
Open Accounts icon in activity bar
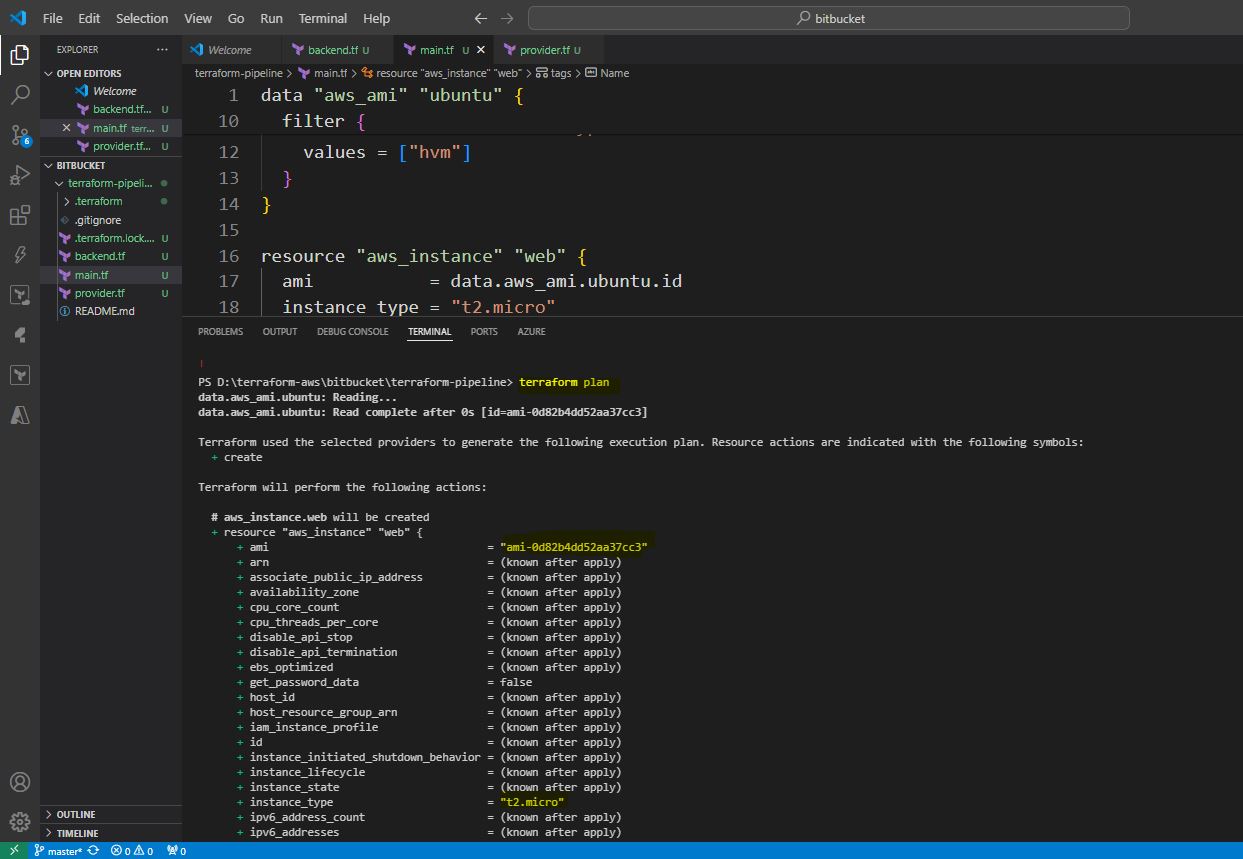coord(19,781)
